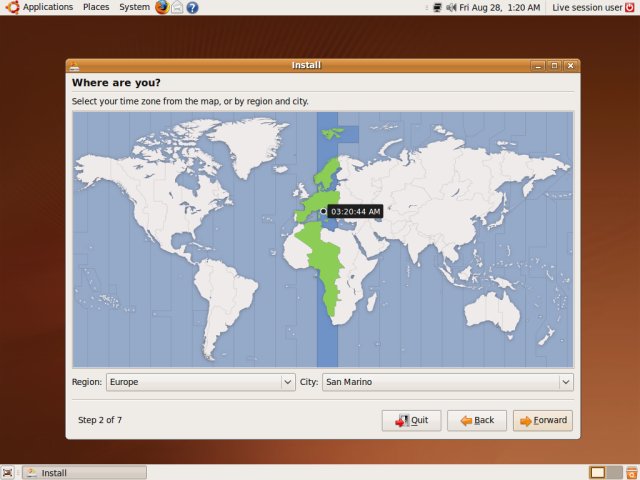Click the Install window title bar icon
Image resolution: width=640 pixels, height=480 pixels.
(74, 66)
